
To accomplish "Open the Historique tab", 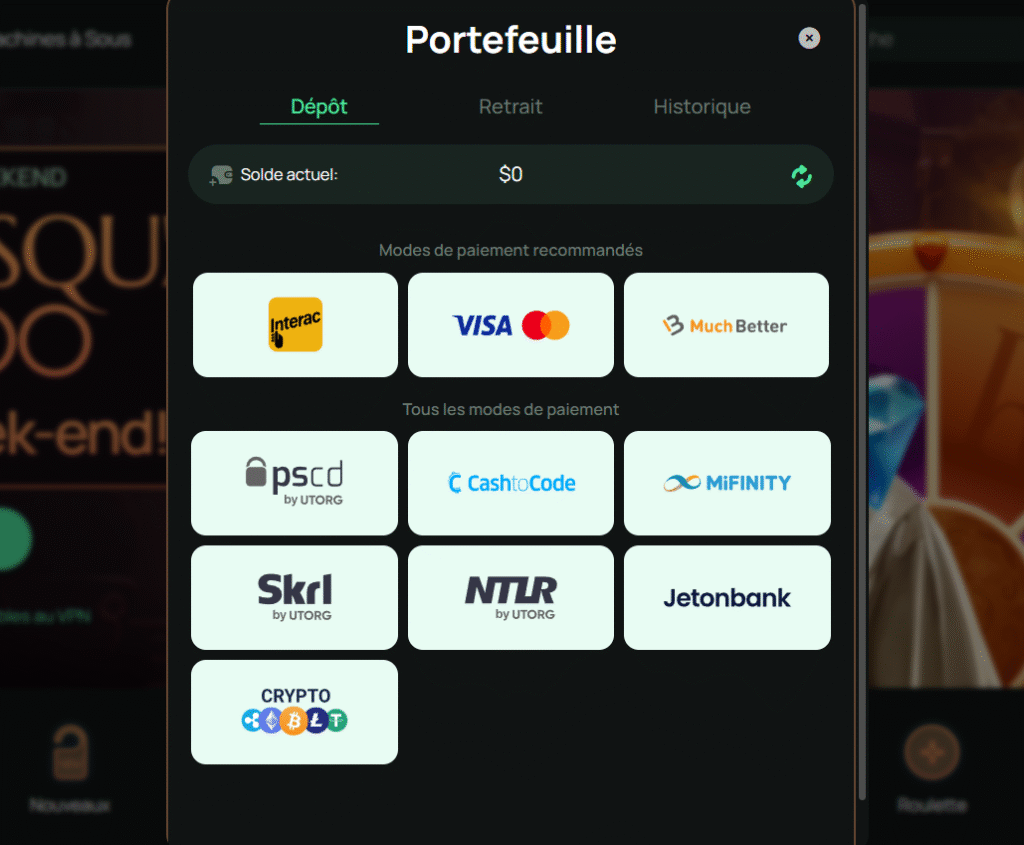I will [x=702, y=106].
